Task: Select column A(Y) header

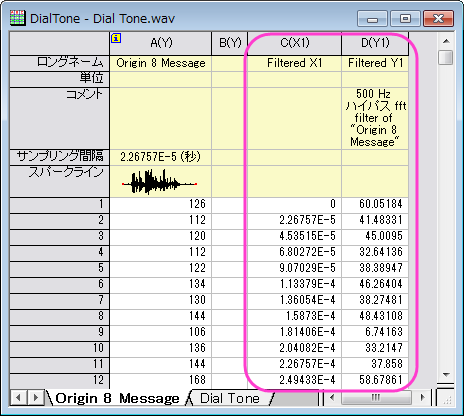Action: [x=161, y=43]
